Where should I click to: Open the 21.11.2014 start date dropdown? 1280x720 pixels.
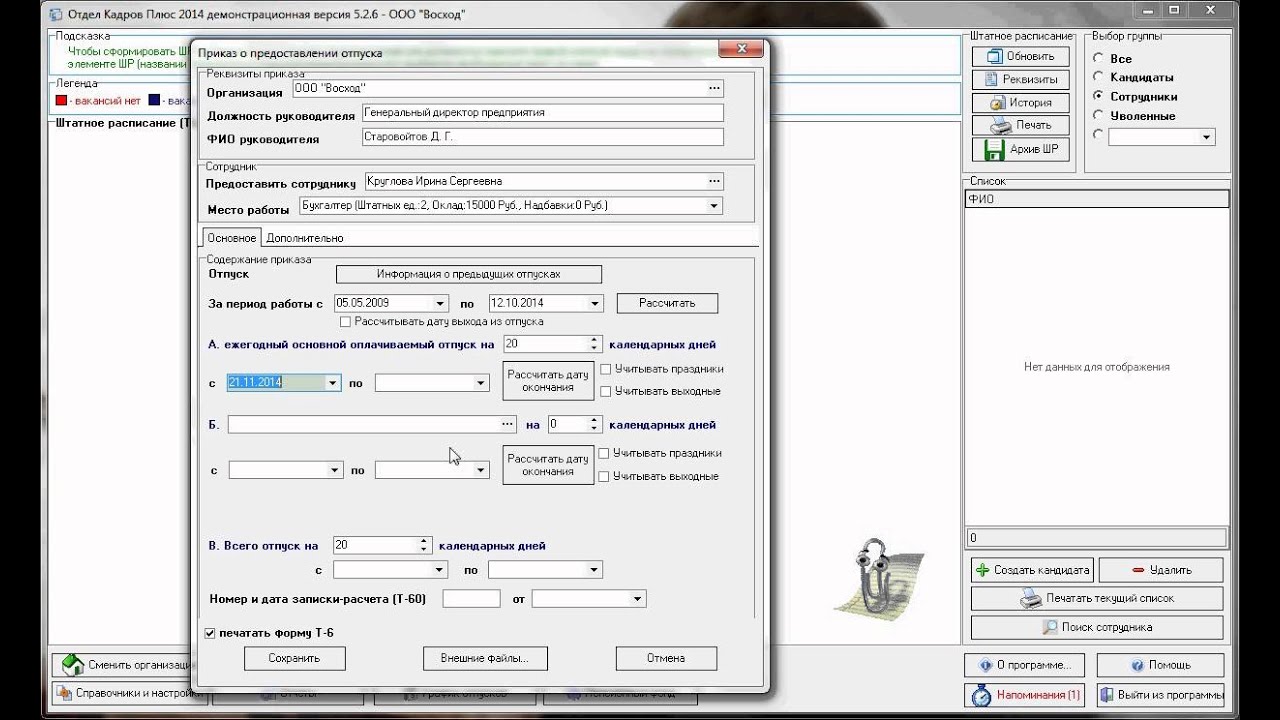pos(332,382)
